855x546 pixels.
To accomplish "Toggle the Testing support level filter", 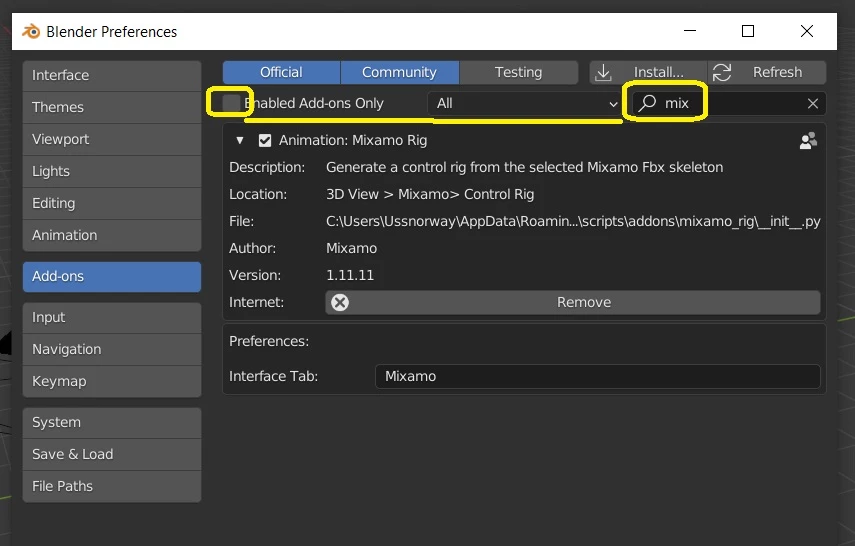I will pos(519,73).
